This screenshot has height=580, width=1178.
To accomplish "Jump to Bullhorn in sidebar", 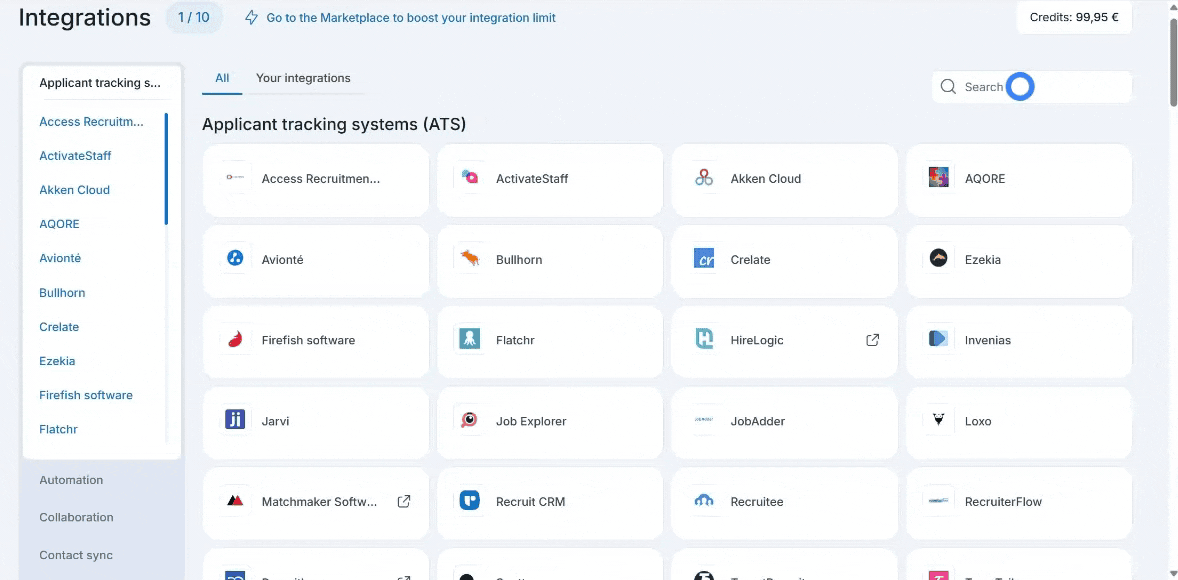I will (62, 293).
